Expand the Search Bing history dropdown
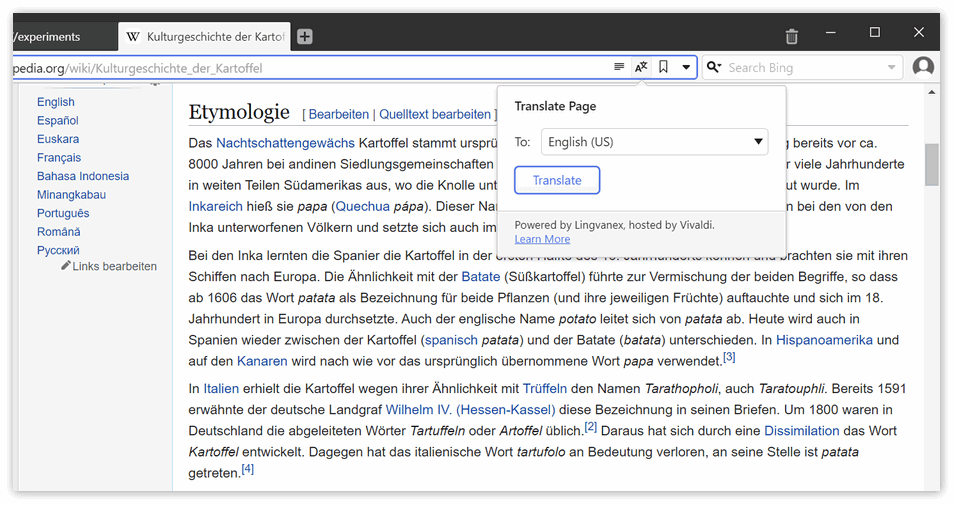 point(891,67)
